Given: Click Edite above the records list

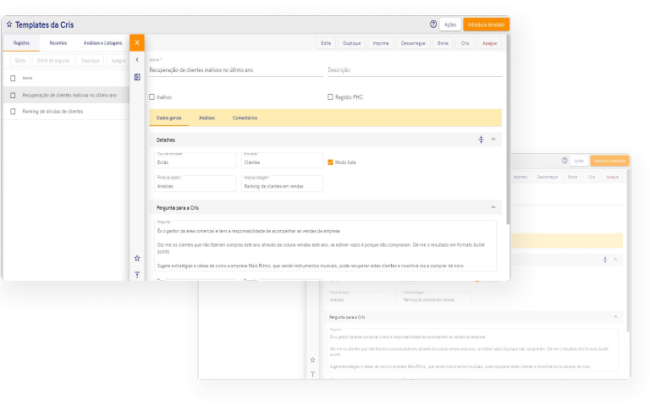Looking at the screenshot, I should click(x=20, y=60).
